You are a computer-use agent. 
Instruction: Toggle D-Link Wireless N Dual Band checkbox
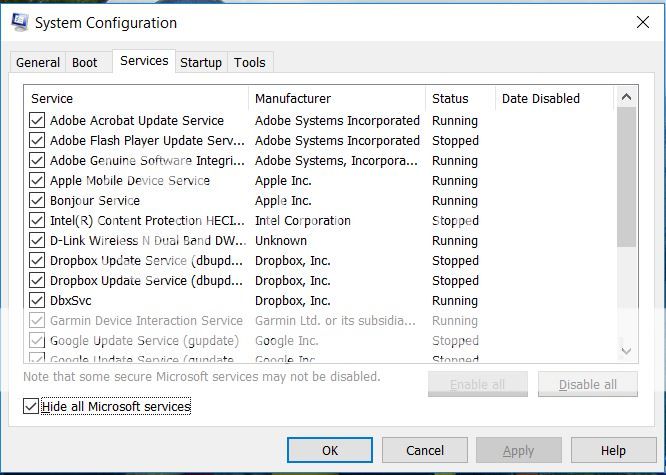[x=37, y=240]
